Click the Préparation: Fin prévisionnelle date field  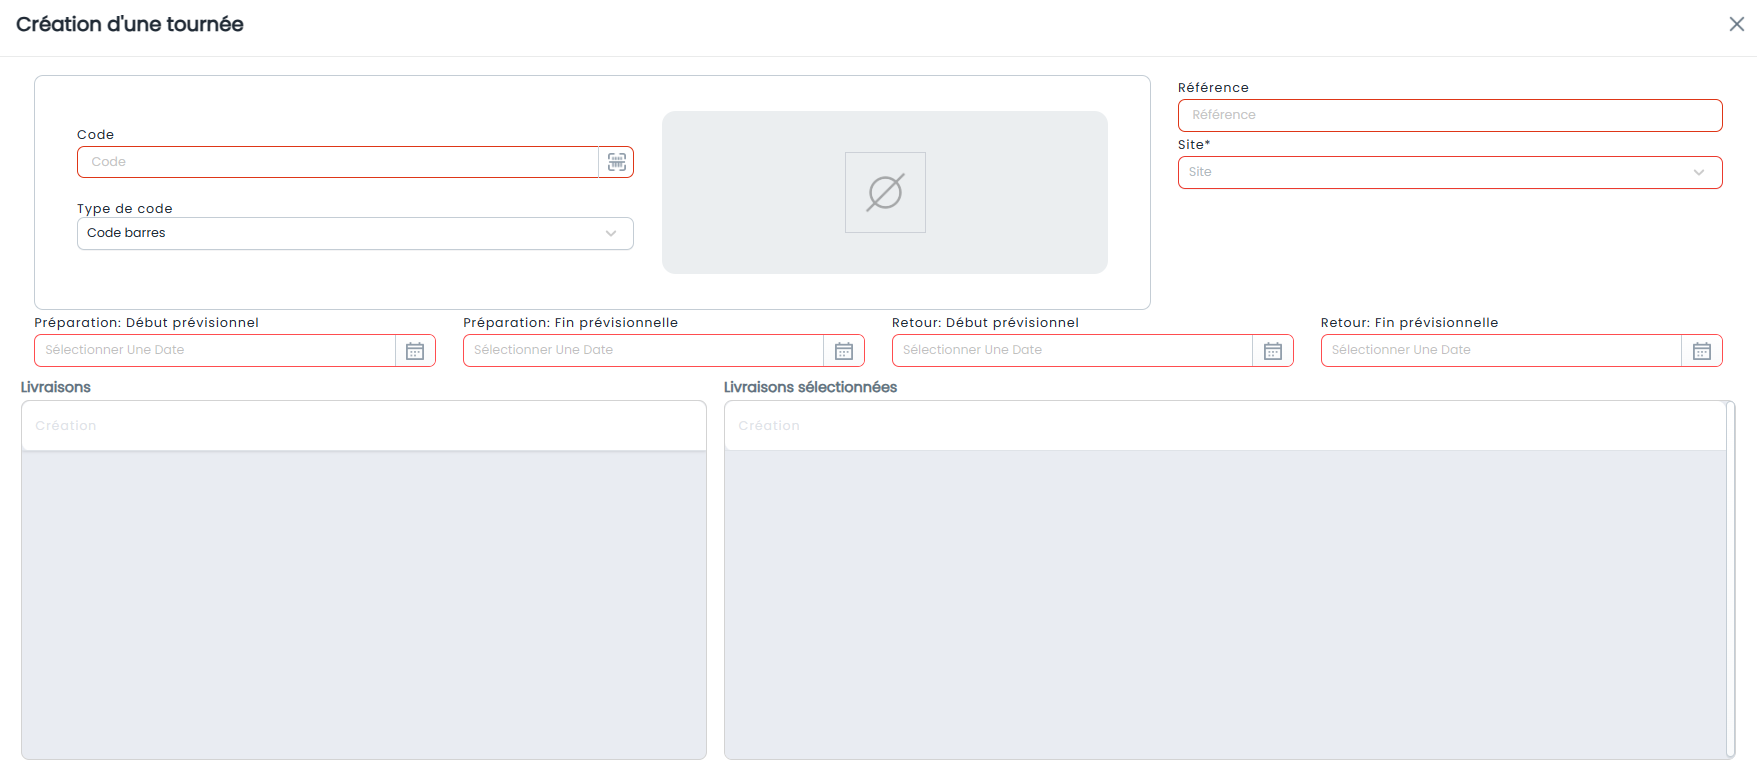644,351
